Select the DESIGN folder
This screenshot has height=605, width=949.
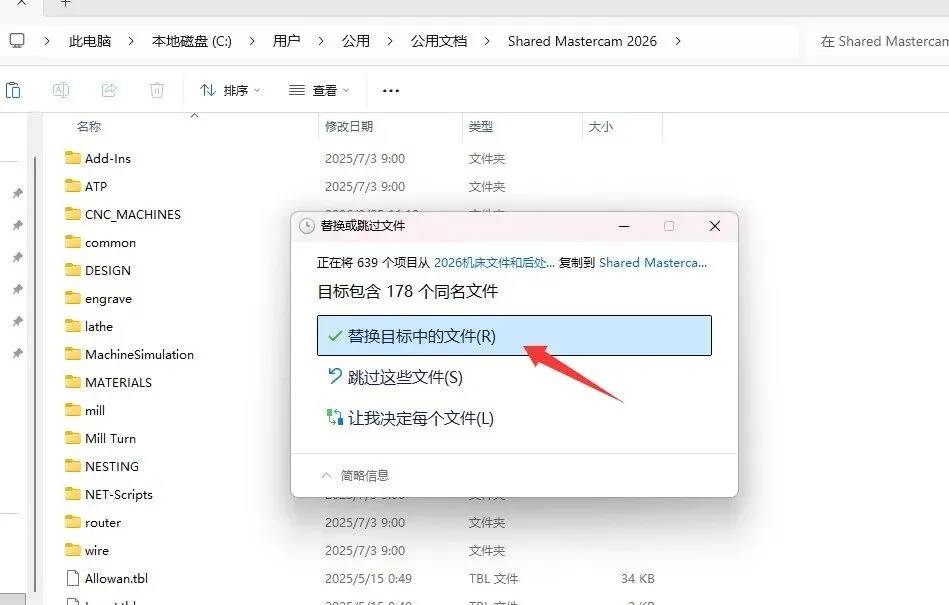(x=97, y=270)
